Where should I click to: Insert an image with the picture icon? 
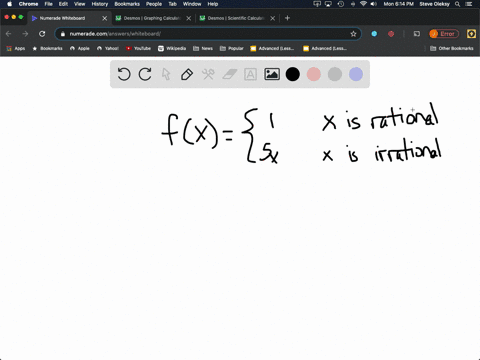coord(272,74)
